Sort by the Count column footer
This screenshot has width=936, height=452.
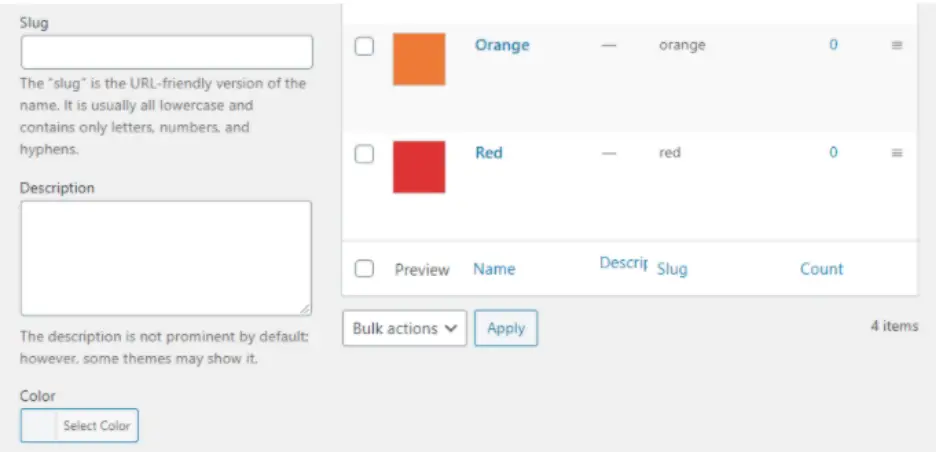coord(821,269)
